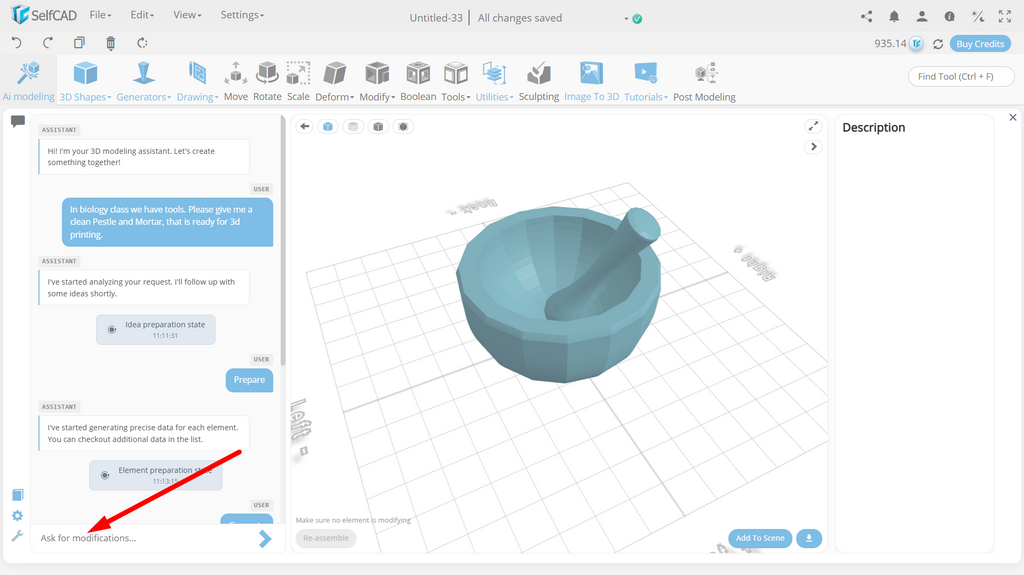
Task: Open the save status dropdown arrow
Action: pyautogui.click(x=626, y=18)
